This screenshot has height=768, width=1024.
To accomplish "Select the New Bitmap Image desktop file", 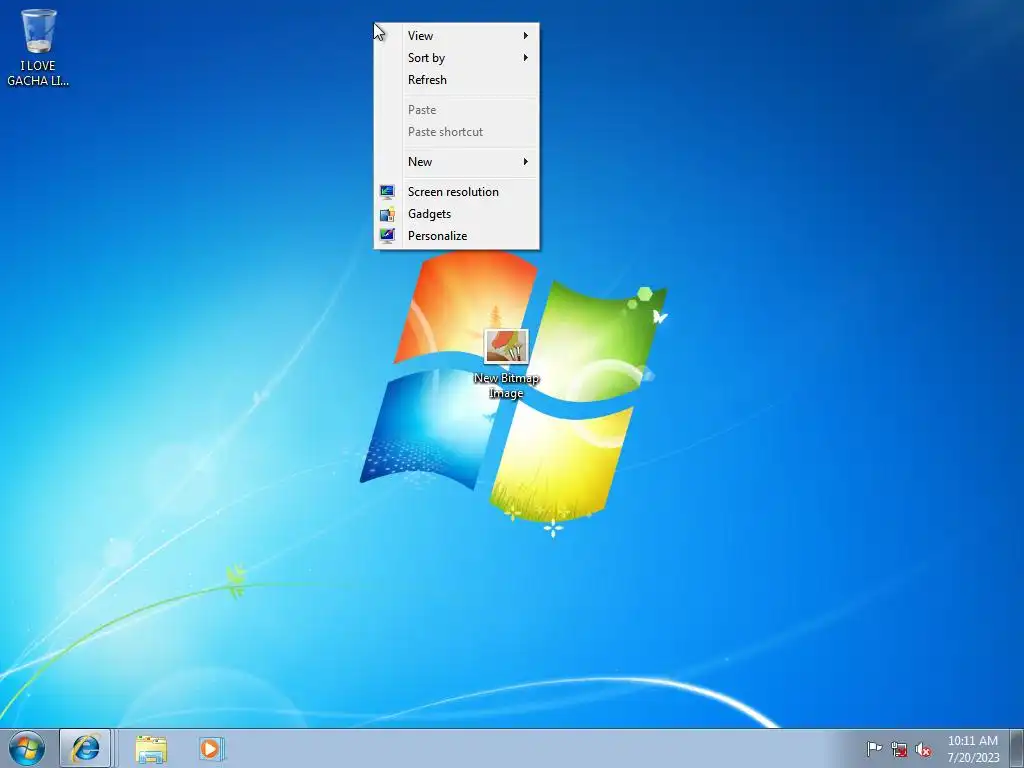I will click(506, 364).
